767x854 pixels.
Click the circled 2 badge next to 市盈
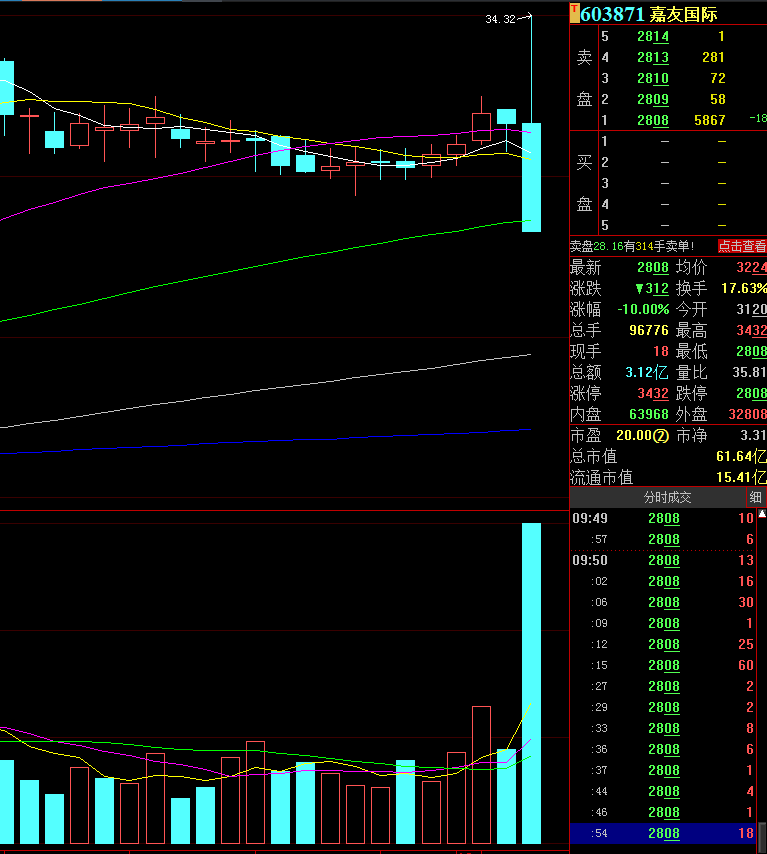click(661, 435)
